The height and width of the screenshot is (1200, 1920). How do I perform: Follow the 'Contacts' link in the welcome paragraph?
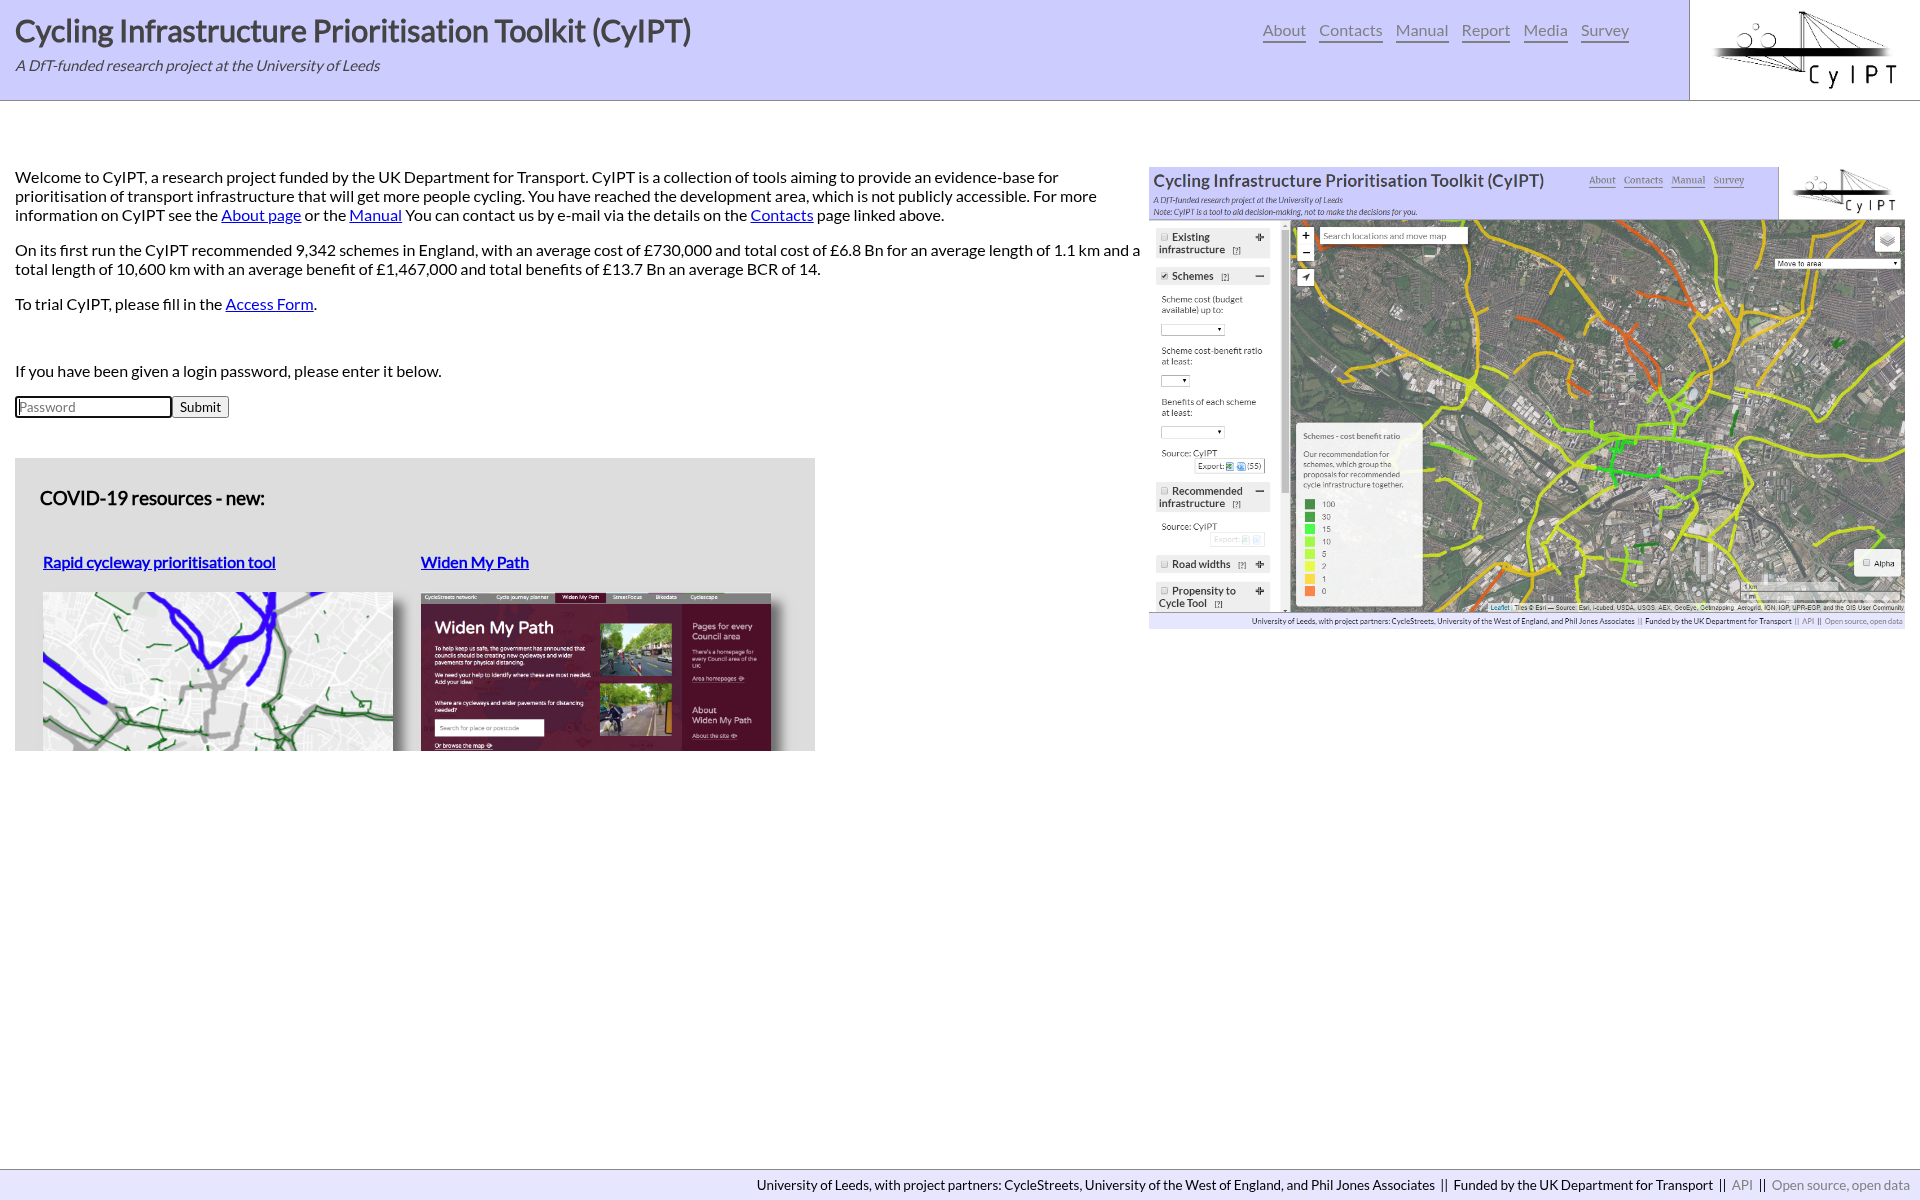click(781, 215)
